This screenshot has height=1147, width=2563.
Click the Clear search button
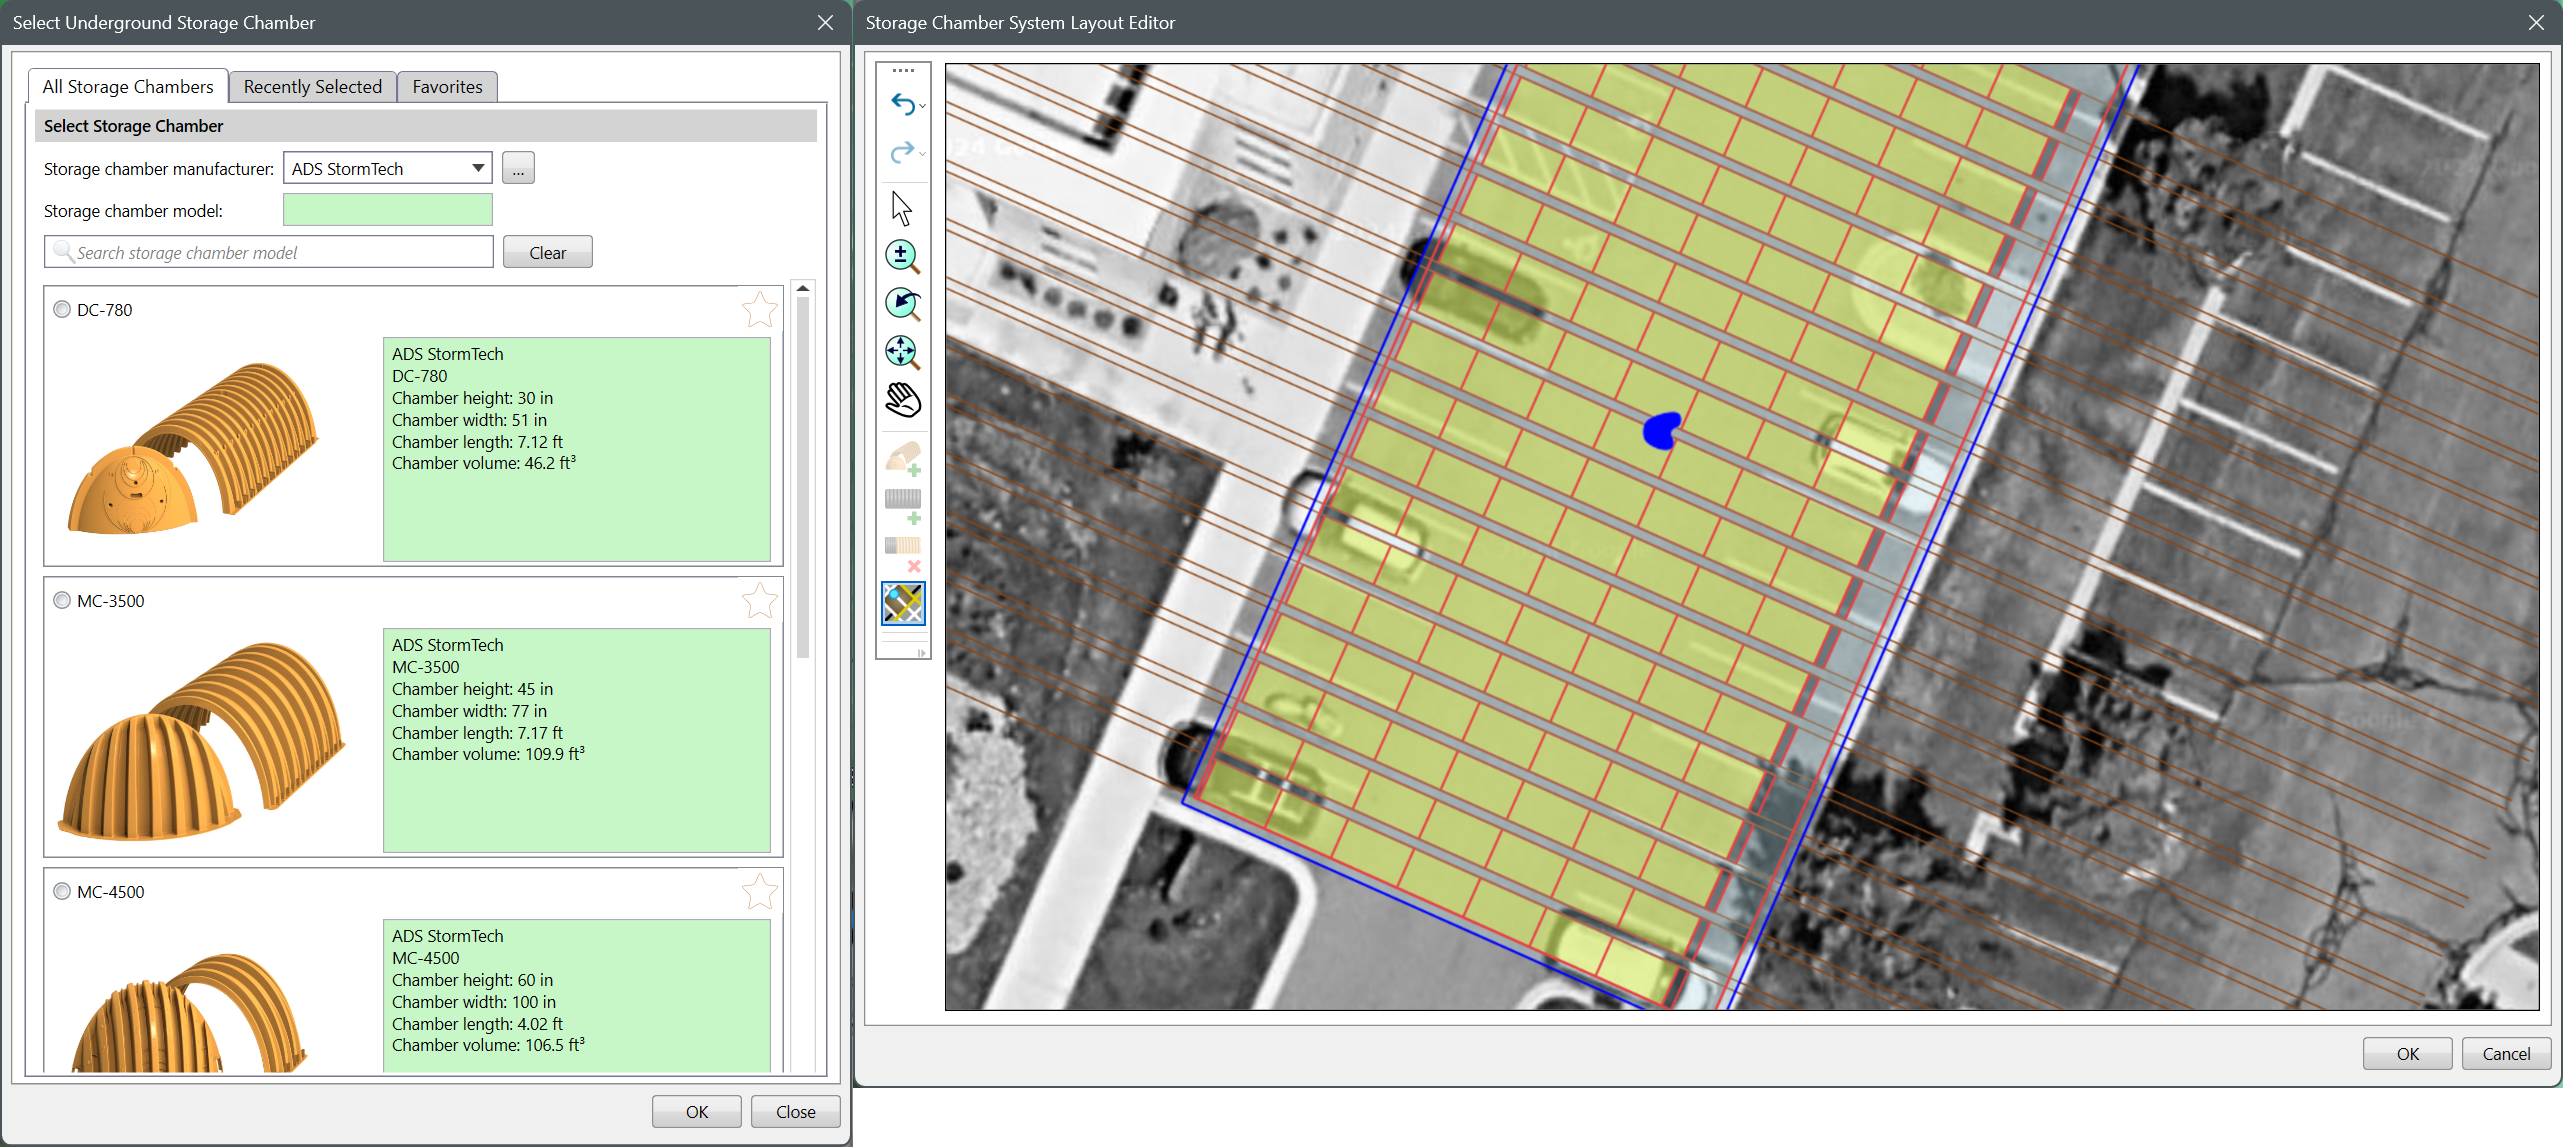tap(547, 253)
